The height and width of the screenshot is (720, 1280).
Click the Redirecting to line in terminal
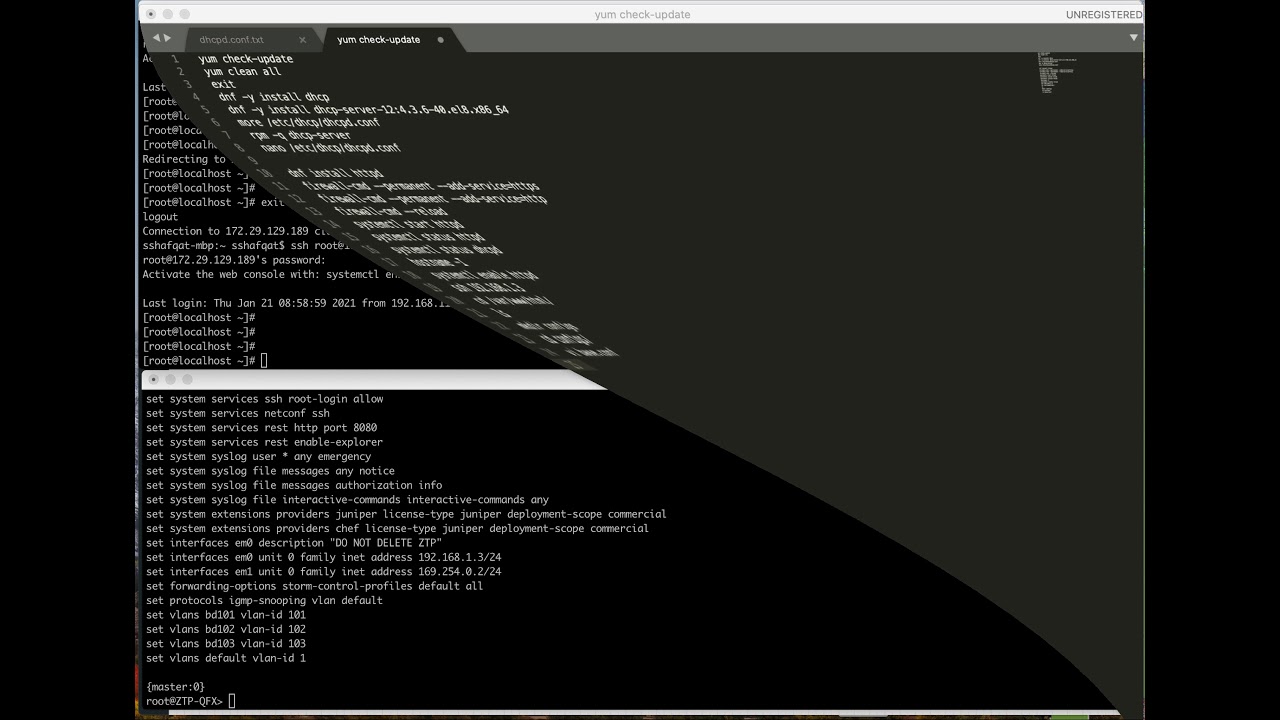point(186,159)
